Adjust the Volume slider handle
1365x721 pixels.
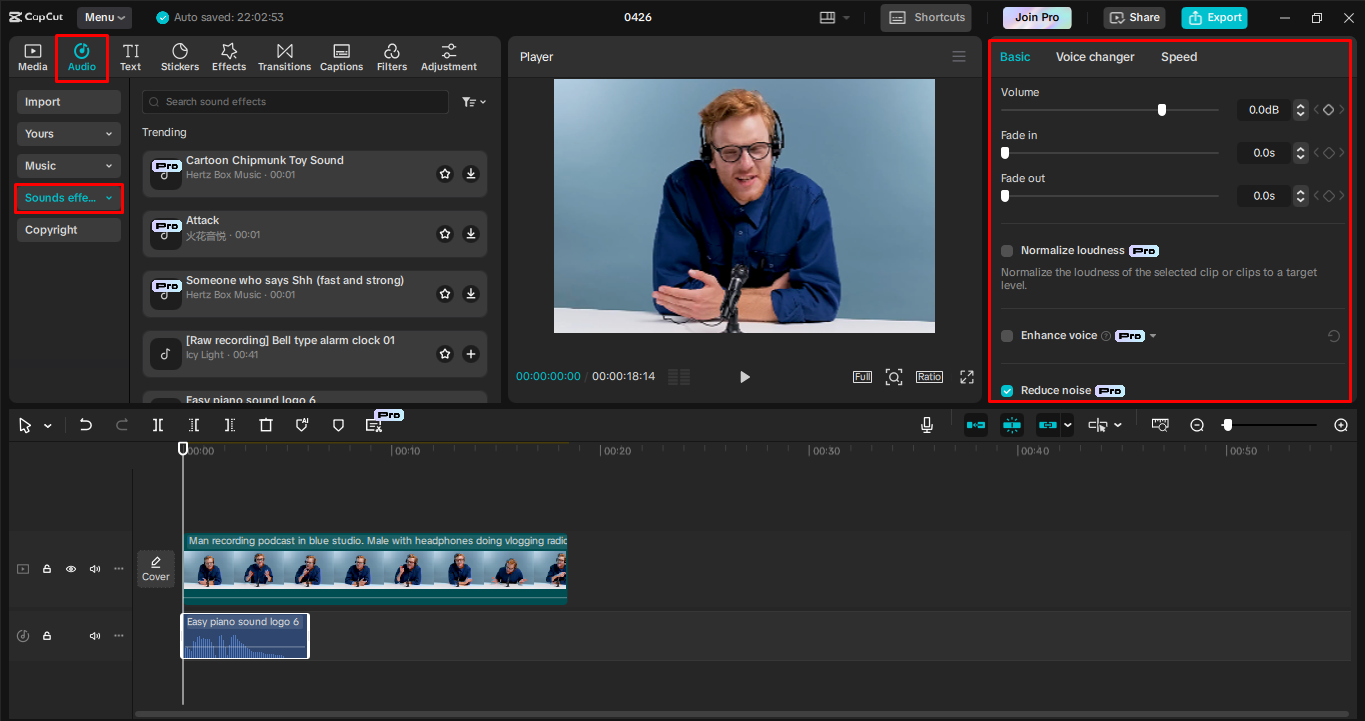click(1161, 110)
